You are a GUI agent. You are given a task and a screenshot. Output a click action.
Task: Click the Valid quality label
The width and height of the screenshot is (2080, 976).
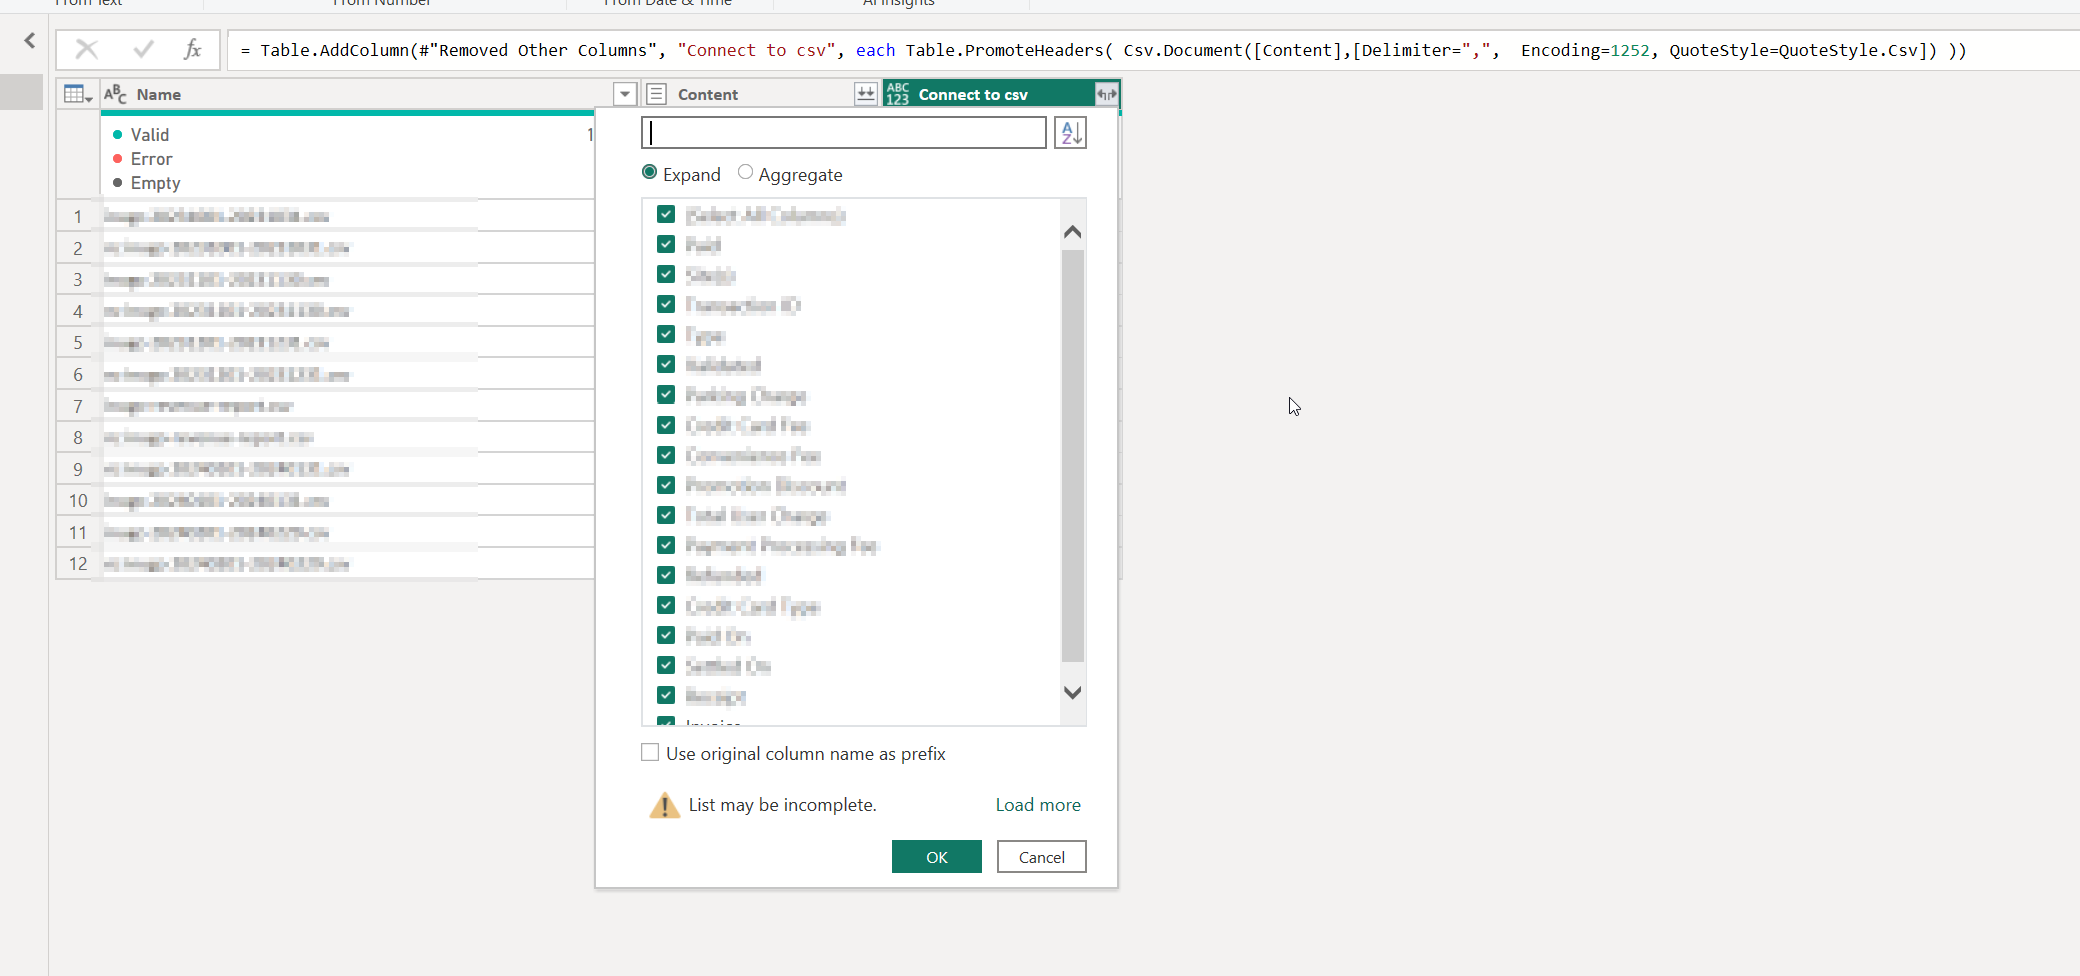(x=150, y=135)
